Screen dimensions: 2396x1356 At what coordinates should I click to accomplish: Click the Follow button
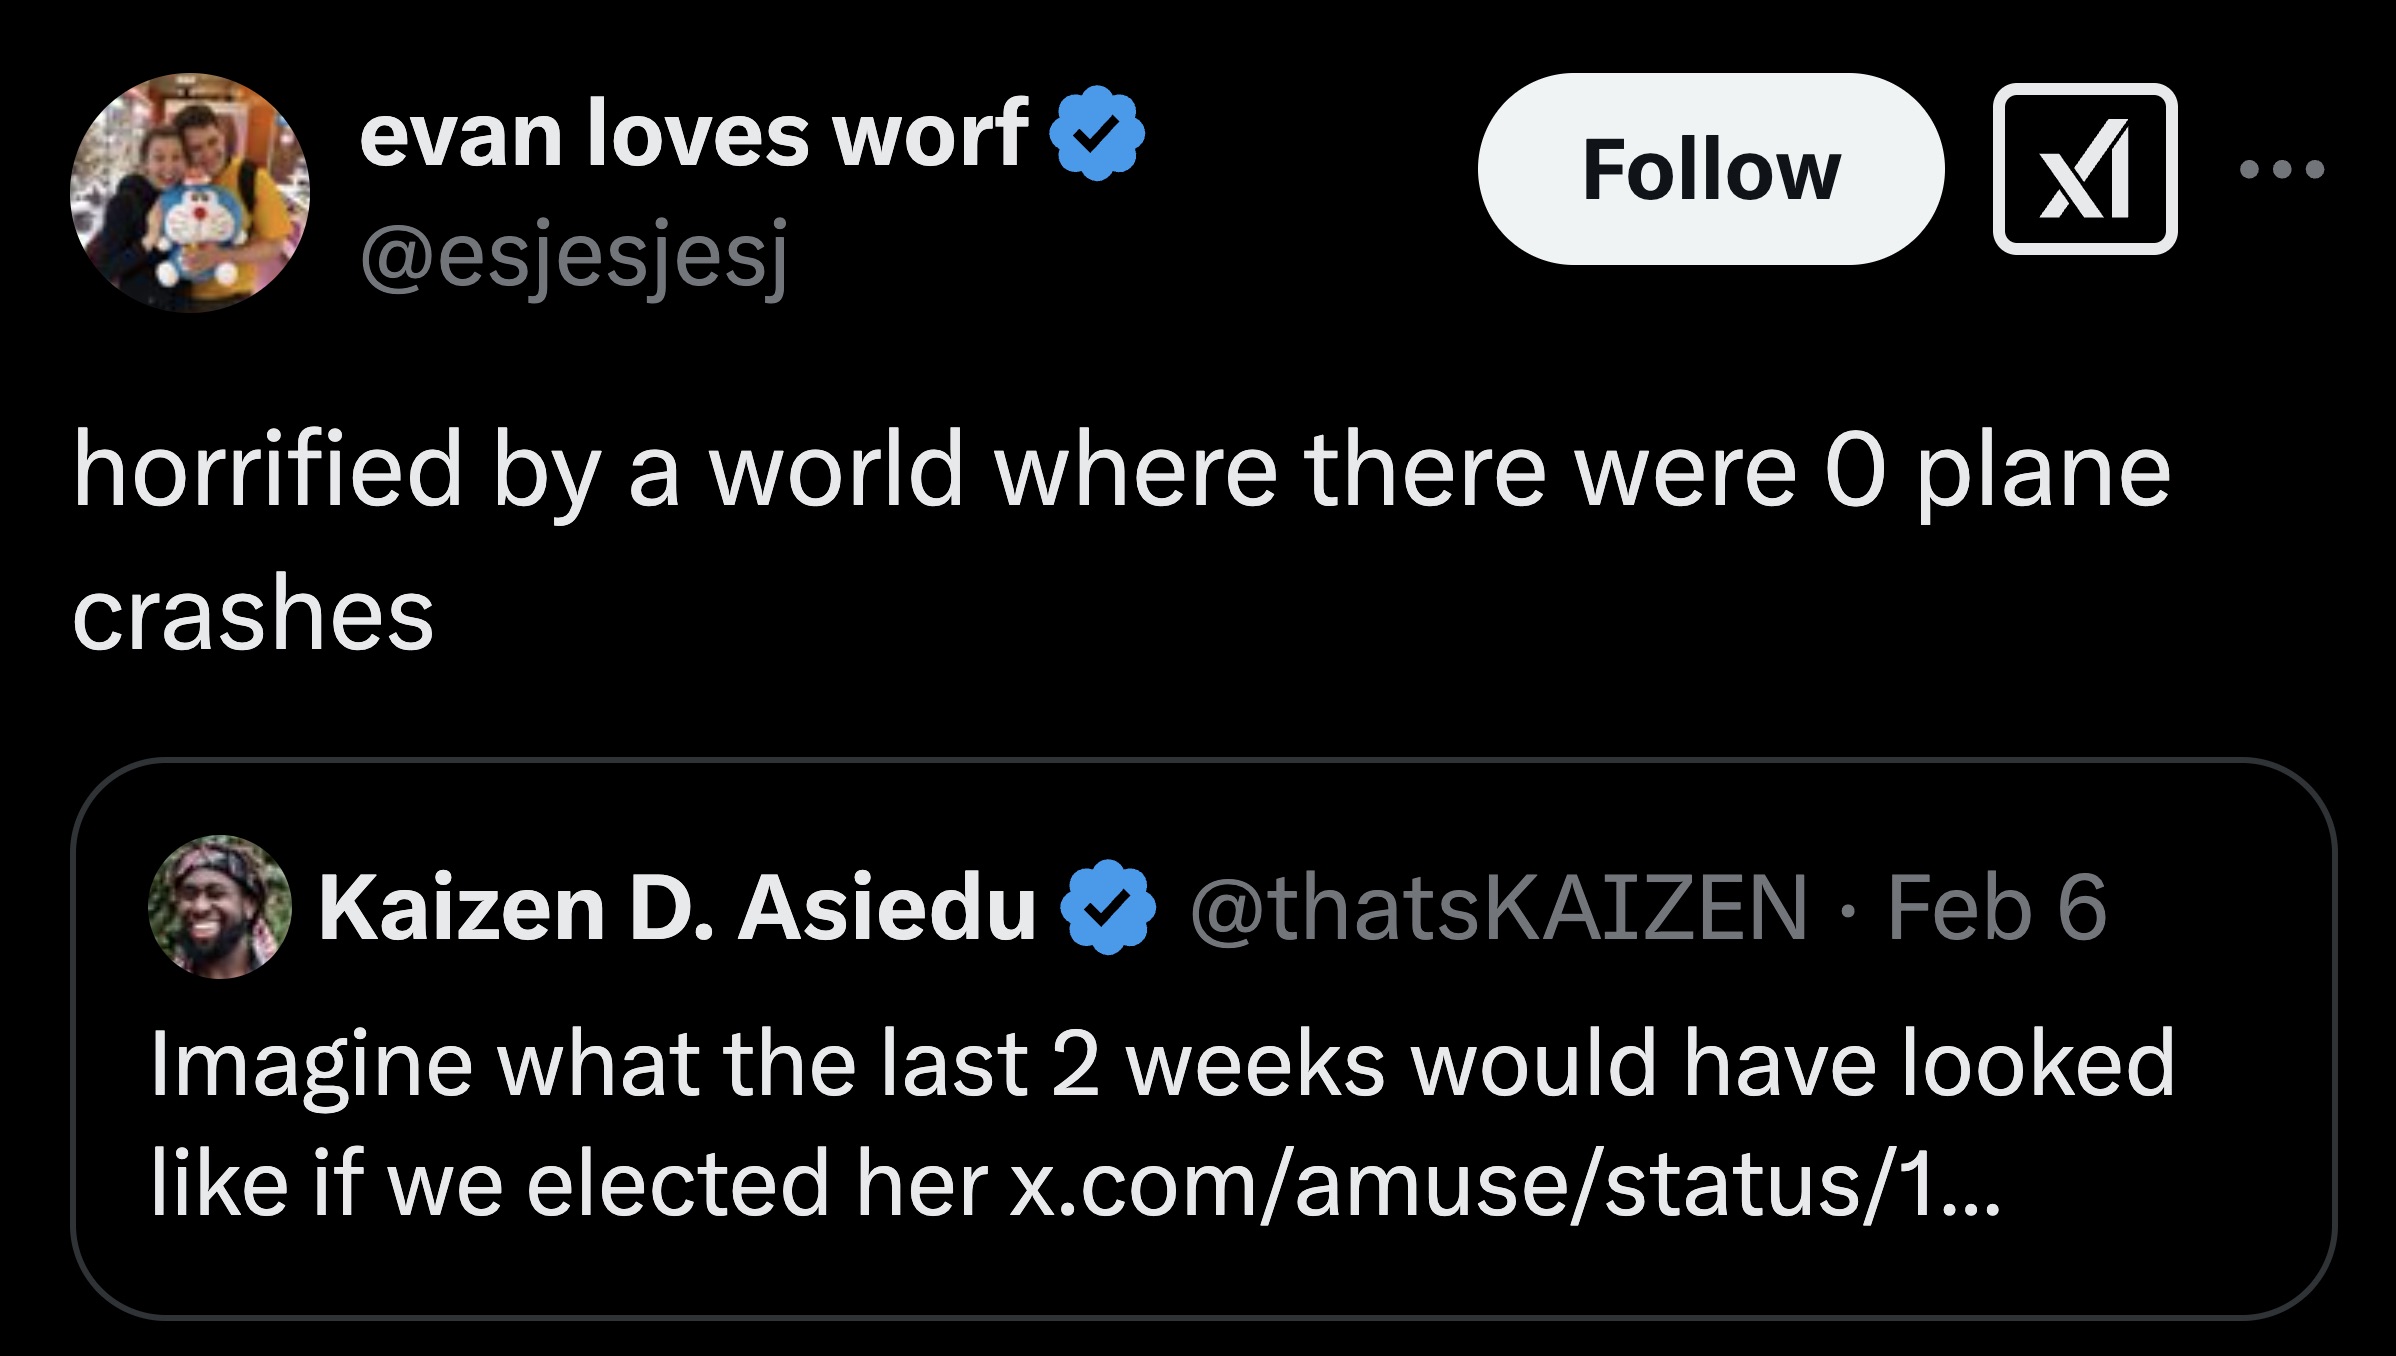pyautogui.click(x=1710, y=169)
